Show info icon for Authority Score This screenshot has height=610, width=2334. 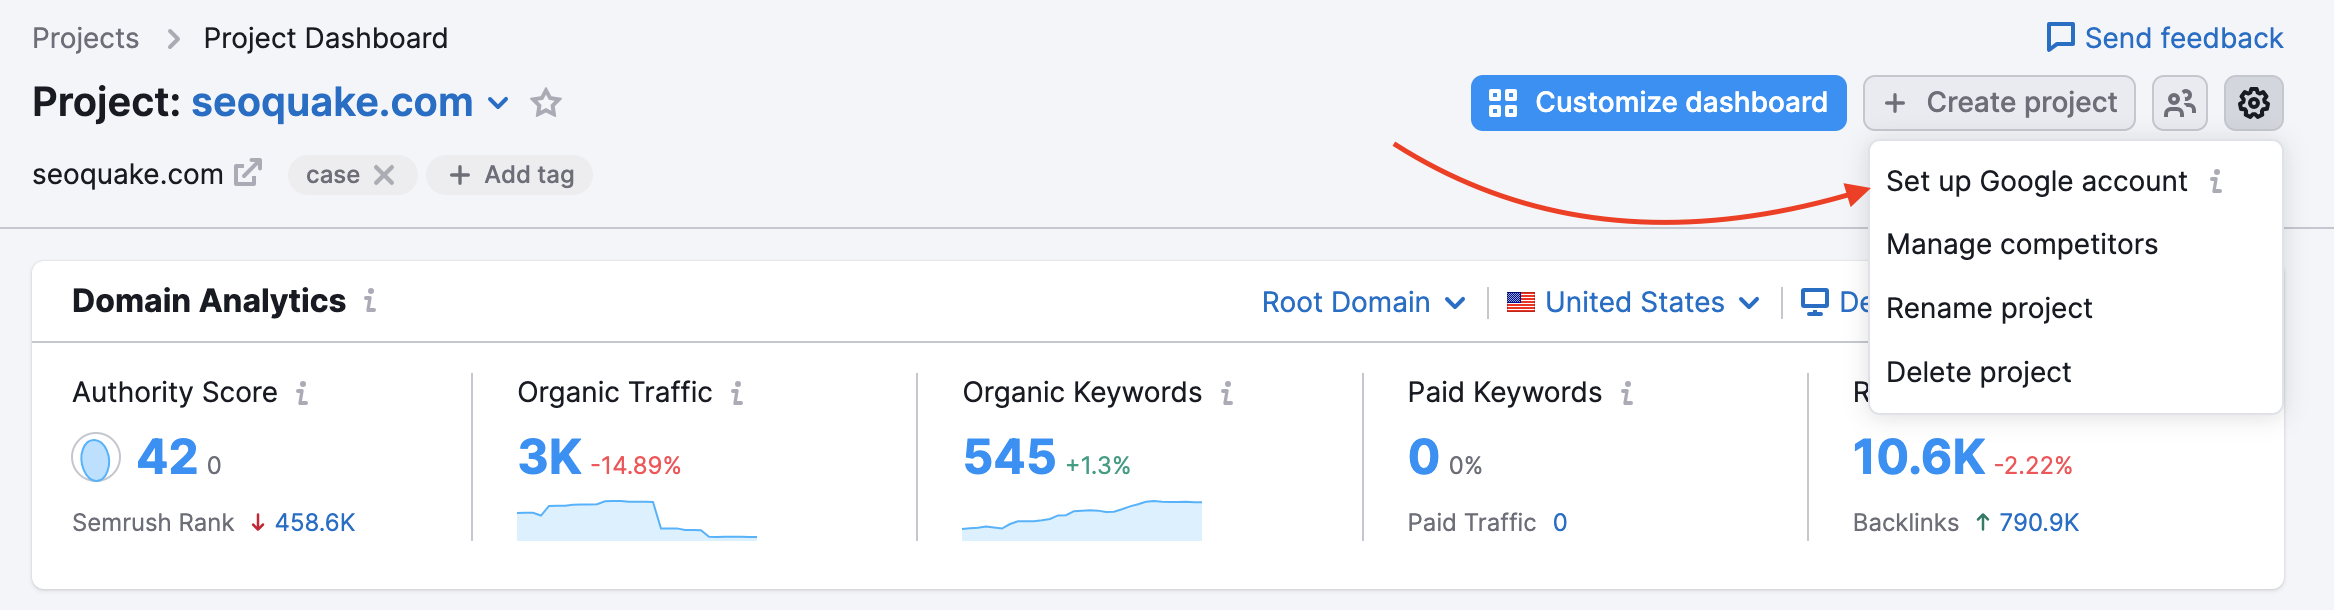(302, 393)
